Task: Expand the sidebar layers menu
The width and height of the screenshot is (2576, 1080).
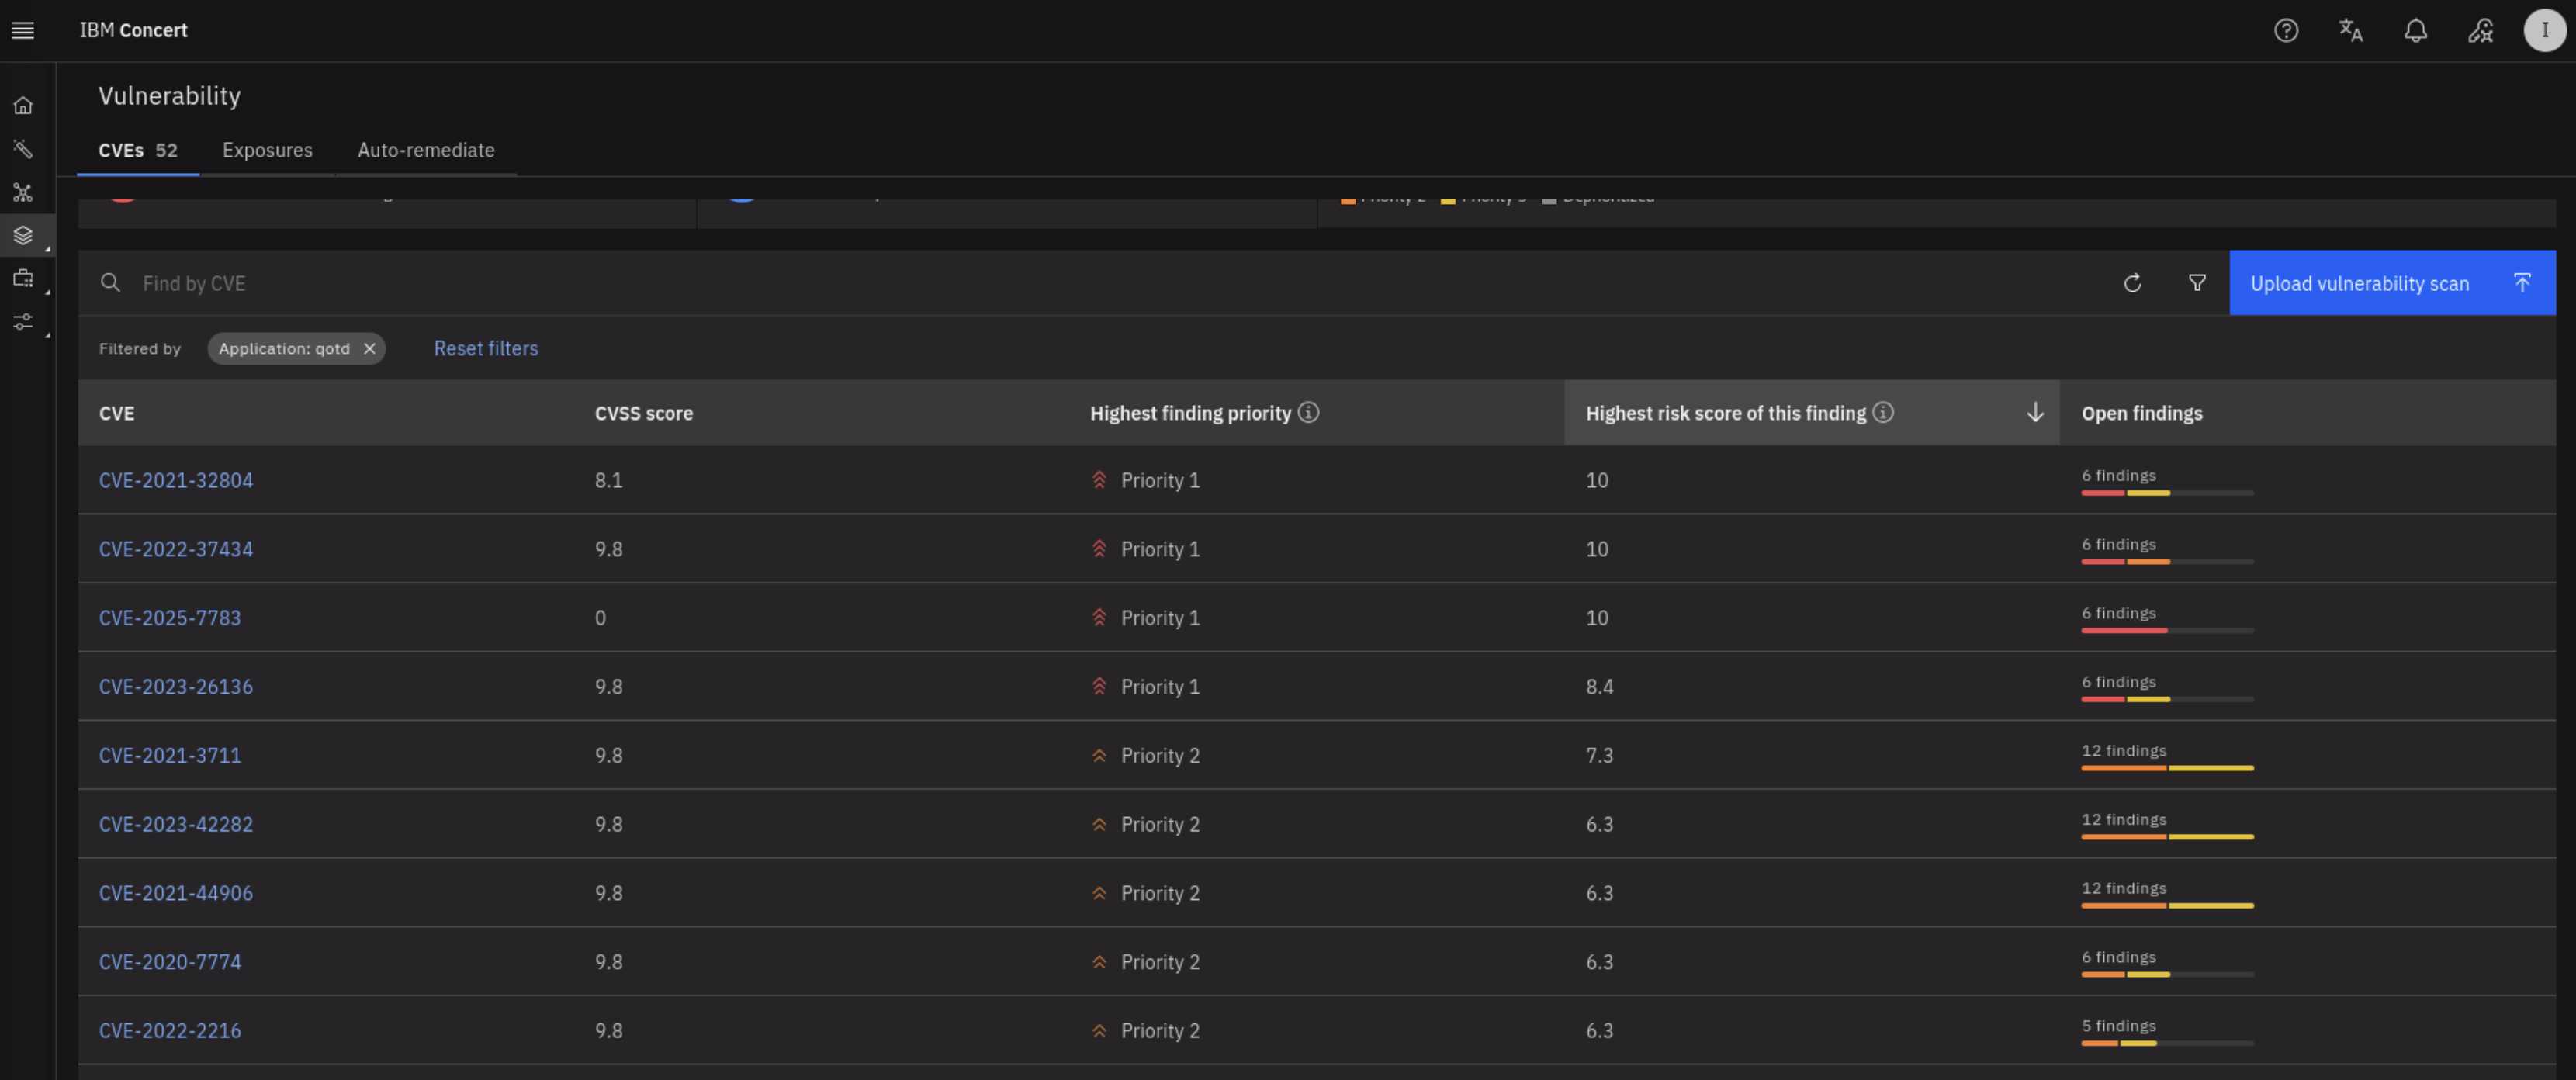Action: [23, 235]
